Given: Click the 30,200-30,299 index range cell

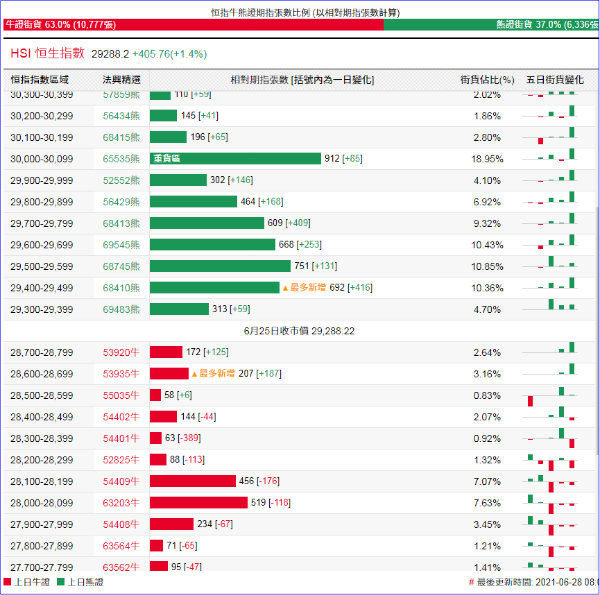Looking at the screenshot, I should tap(42, 116).
